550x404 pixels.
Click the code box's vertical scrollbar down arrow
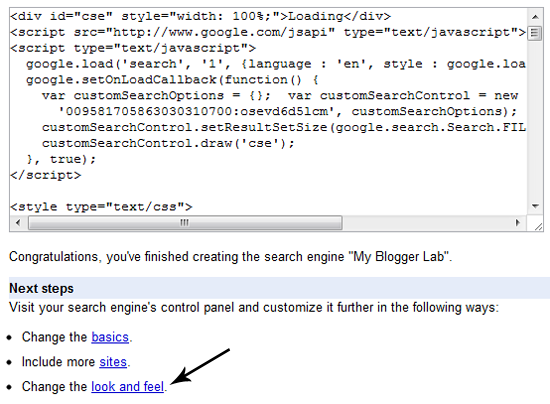[535, 206]
